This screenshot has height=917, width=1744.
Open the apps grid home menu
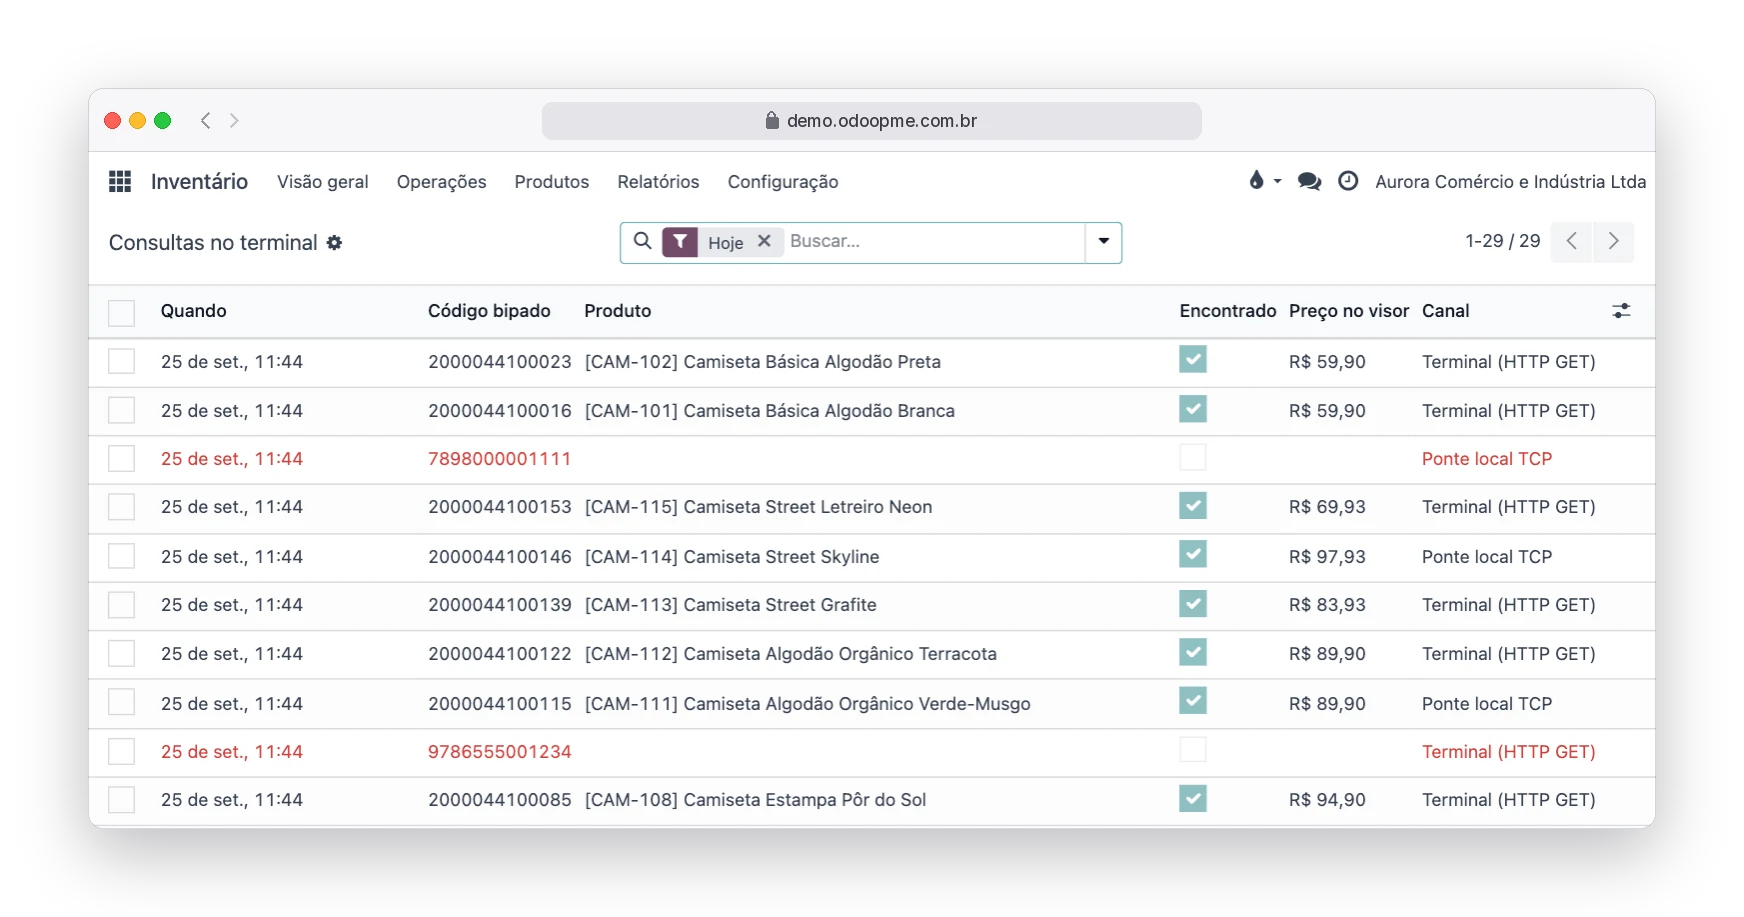(120, 181)
